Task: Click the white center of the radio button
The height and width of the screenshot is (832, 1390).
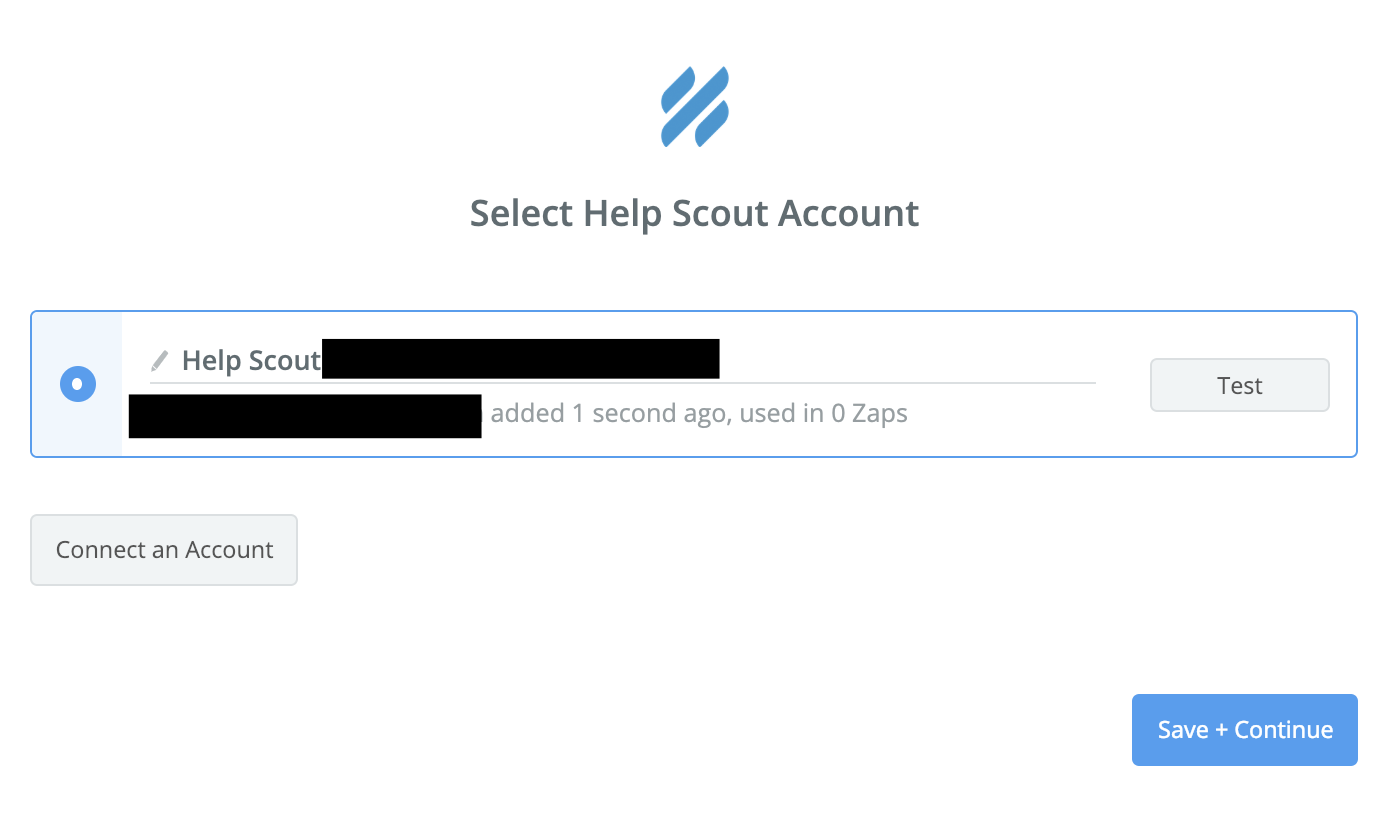Action: click(x=77, y=385)
